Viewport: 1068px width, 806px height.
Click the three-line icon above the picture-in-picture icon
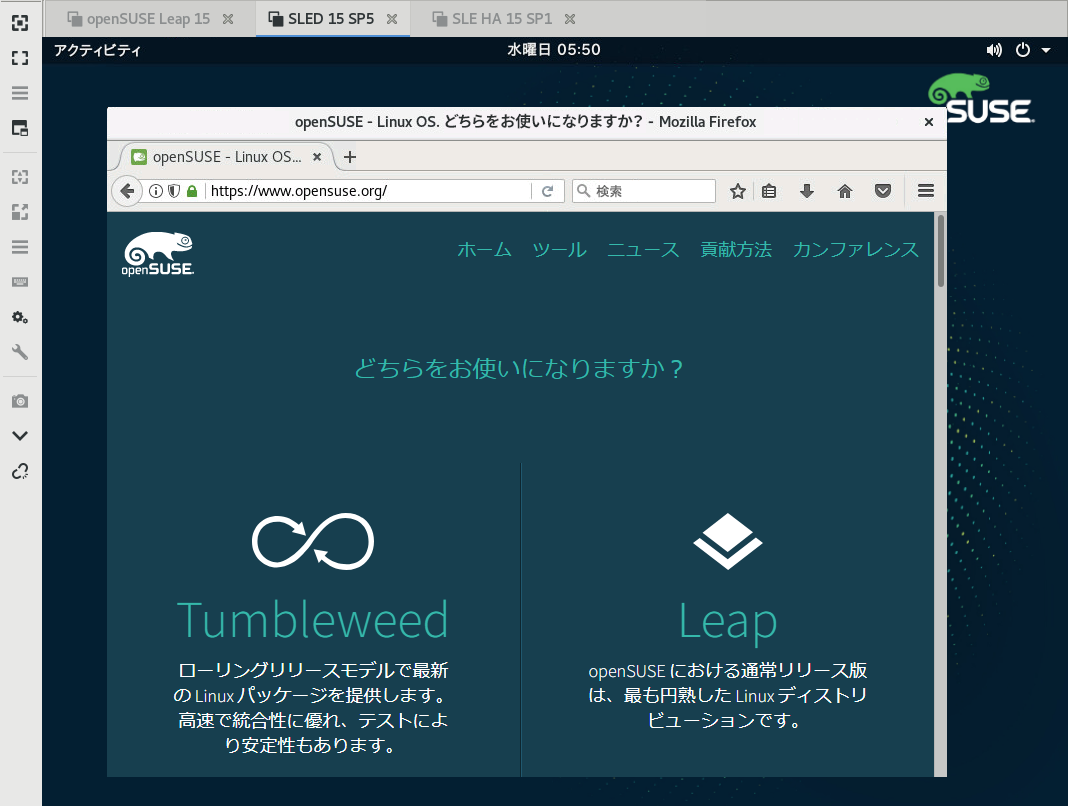click(20, 93)
